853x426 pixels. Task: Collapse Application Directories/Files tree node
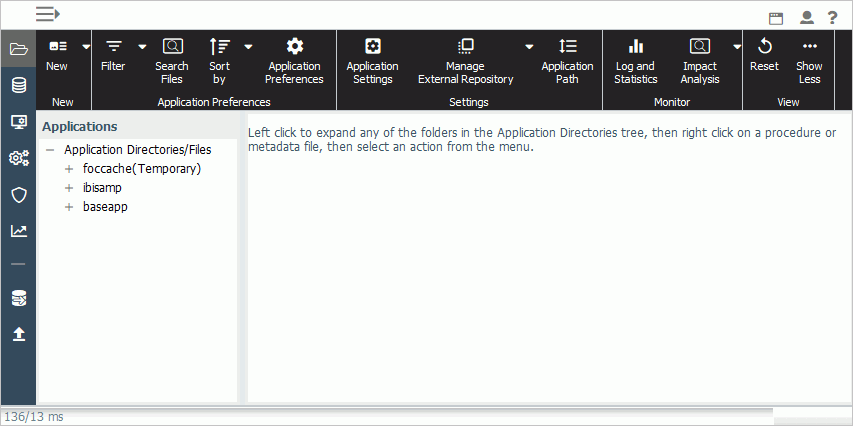pos(50,150)
